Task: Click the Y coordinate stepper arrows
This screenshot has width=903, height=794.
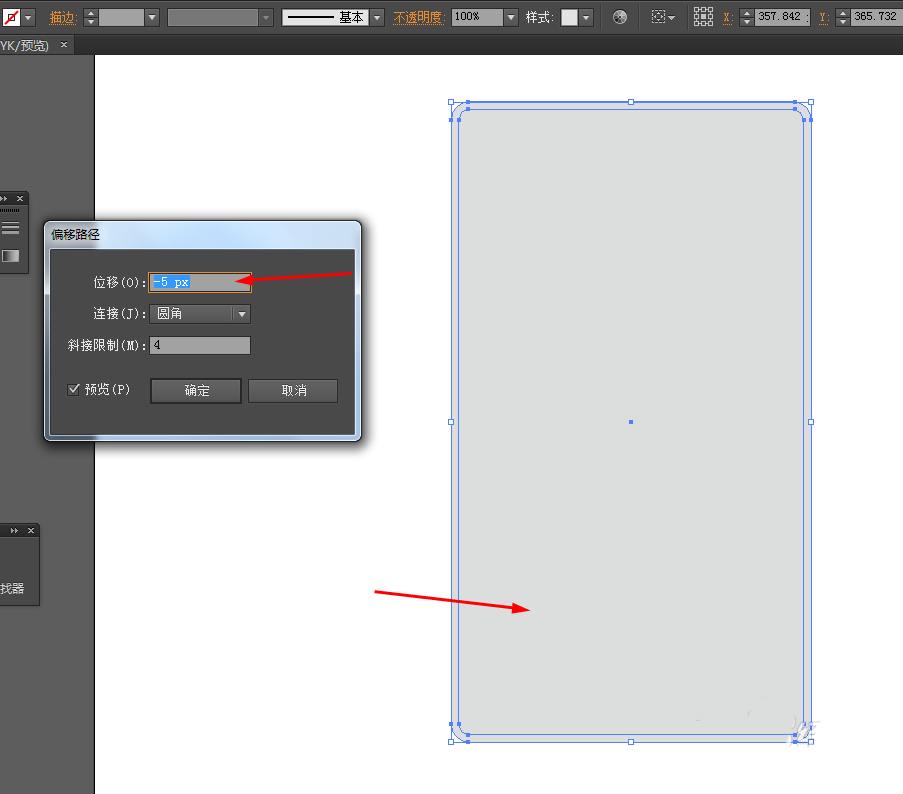Action: (x=843, y=17)
